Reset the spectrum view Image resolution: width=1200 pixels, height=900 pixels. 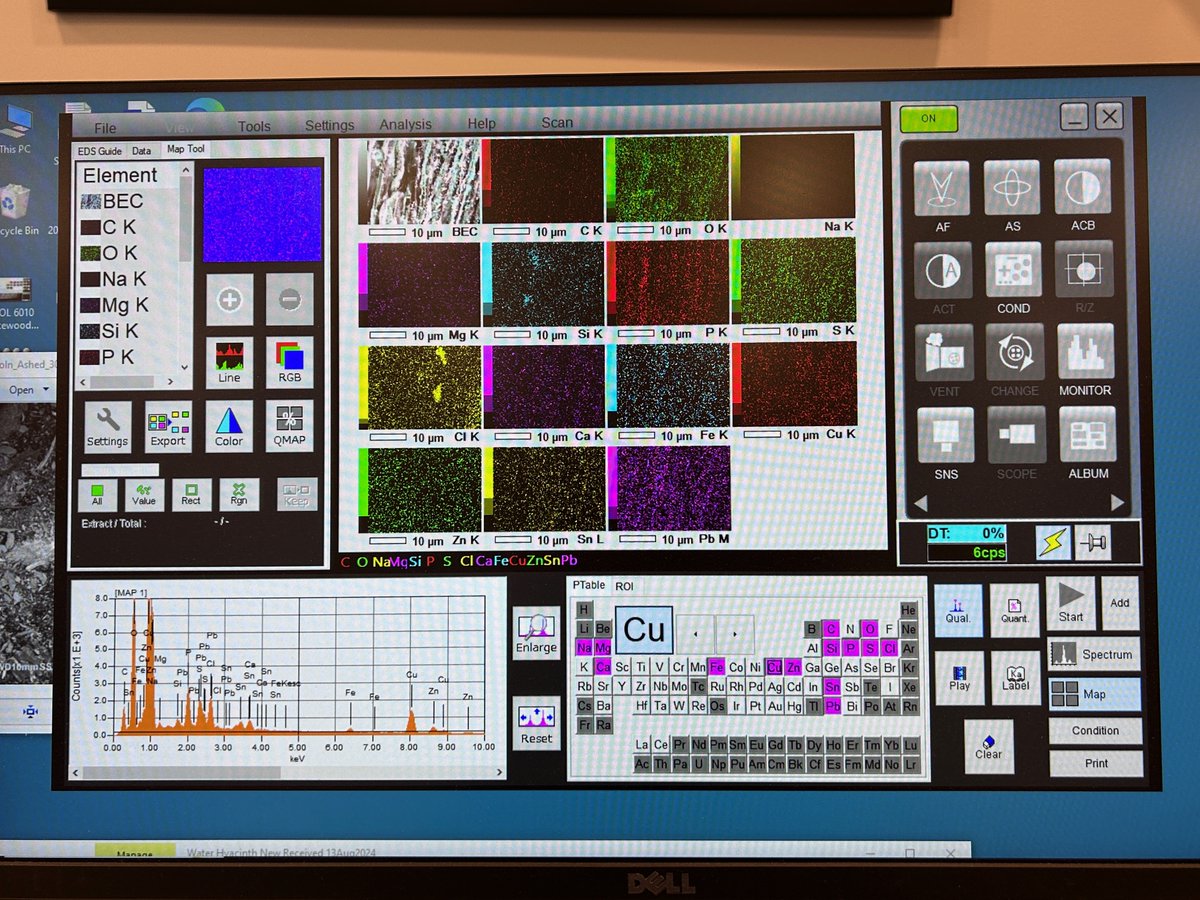(x=536, y=724)
